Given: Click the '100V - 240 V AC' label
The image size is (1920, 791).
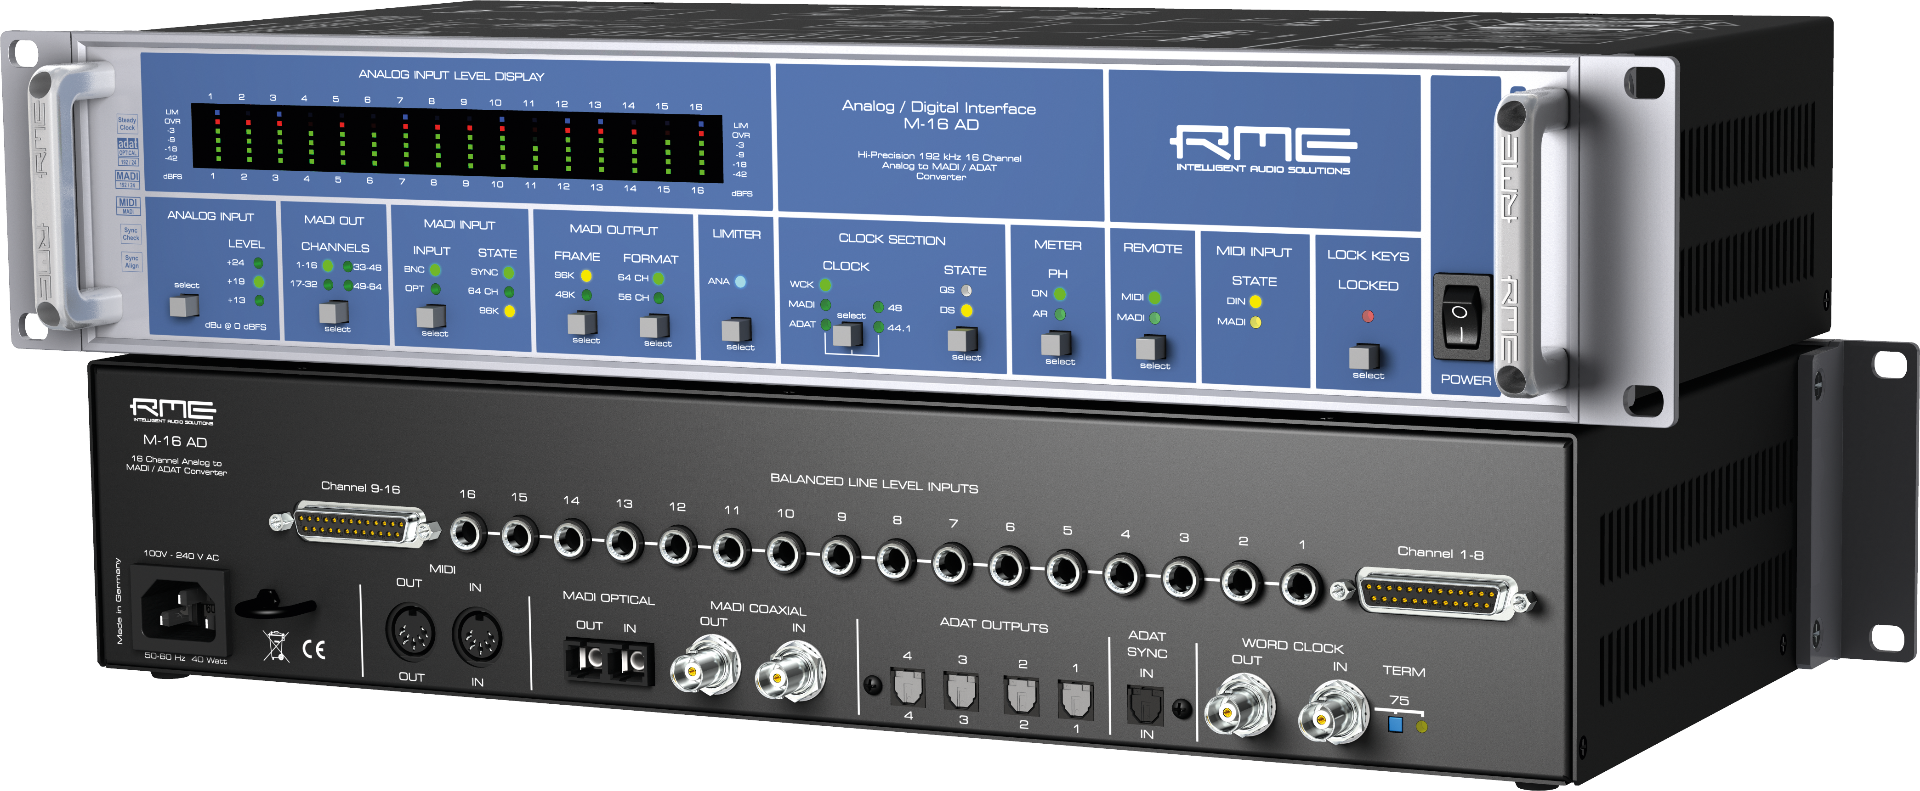Looking at the screenshot, I should pos(181,555).
